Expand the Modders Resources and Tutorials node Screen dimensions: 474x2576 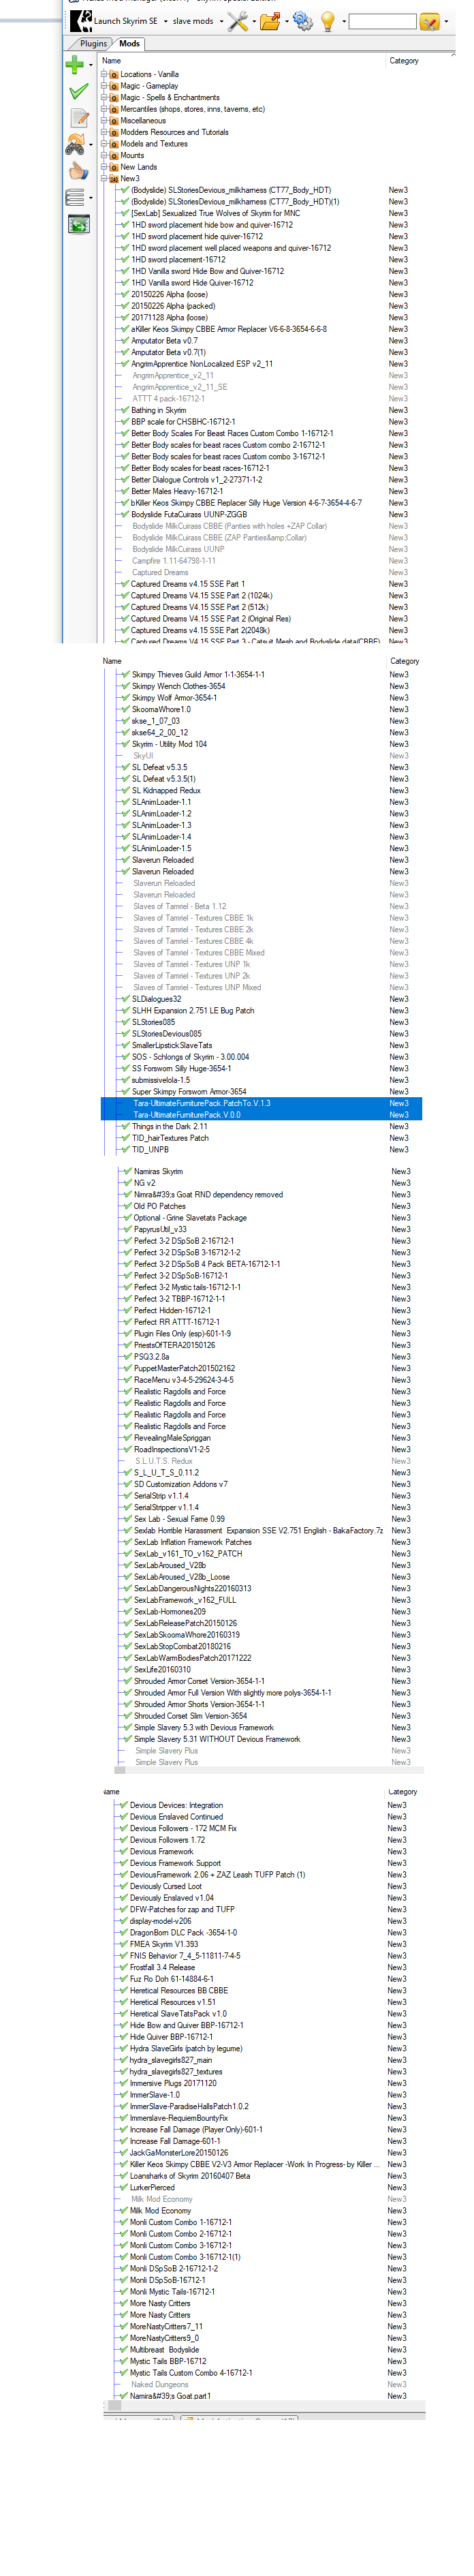click(104, 132)
